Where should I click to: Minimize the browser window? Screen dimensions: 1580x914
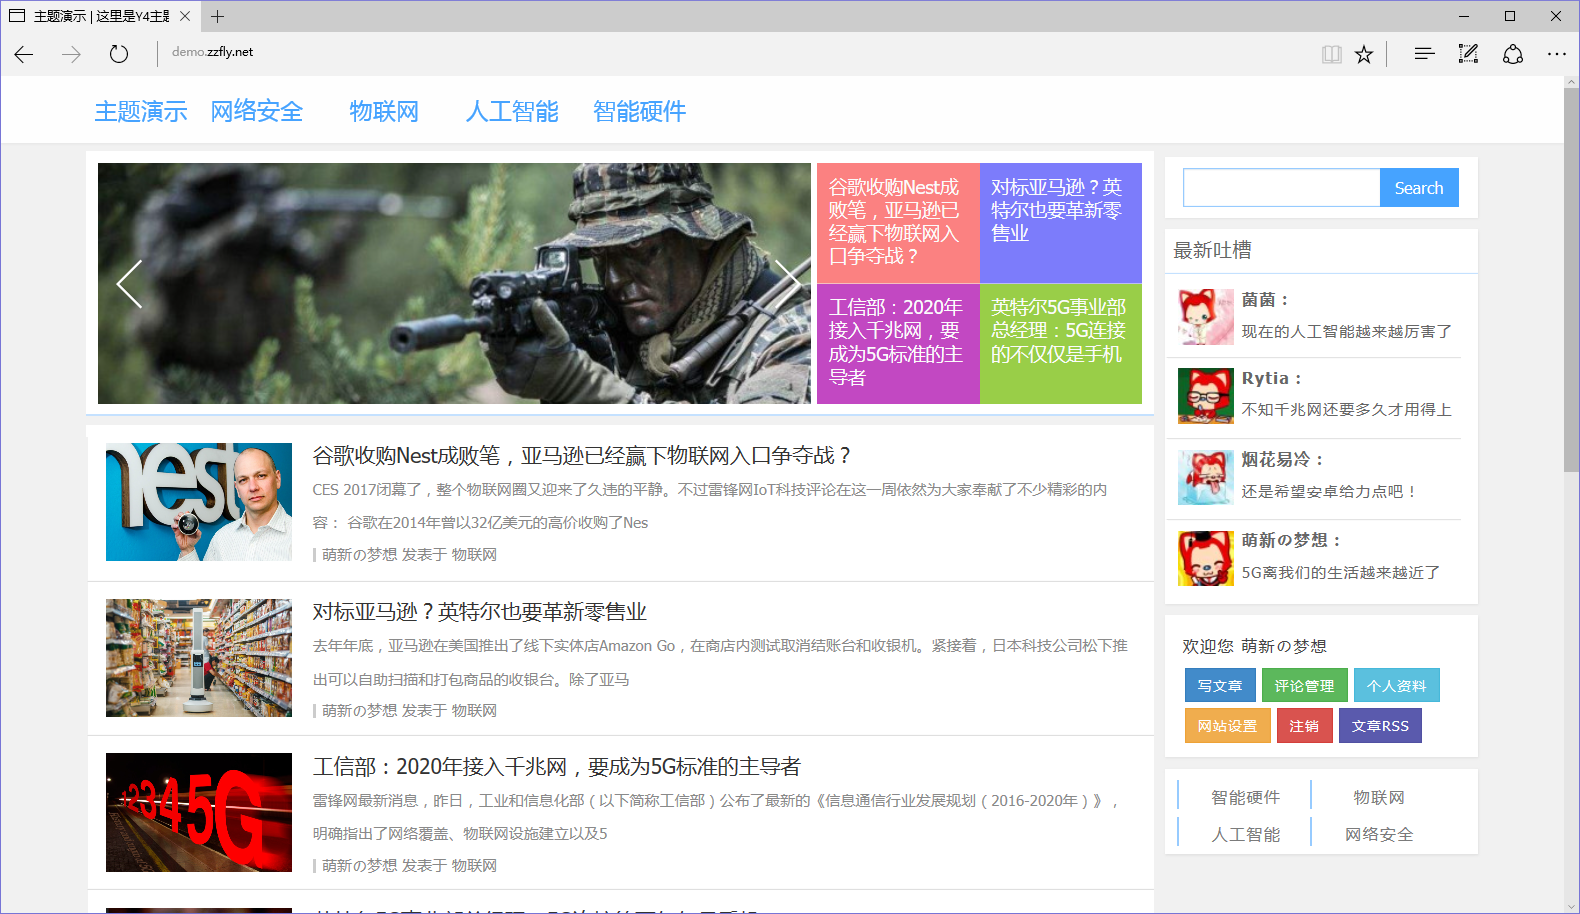click(1464, 16)
